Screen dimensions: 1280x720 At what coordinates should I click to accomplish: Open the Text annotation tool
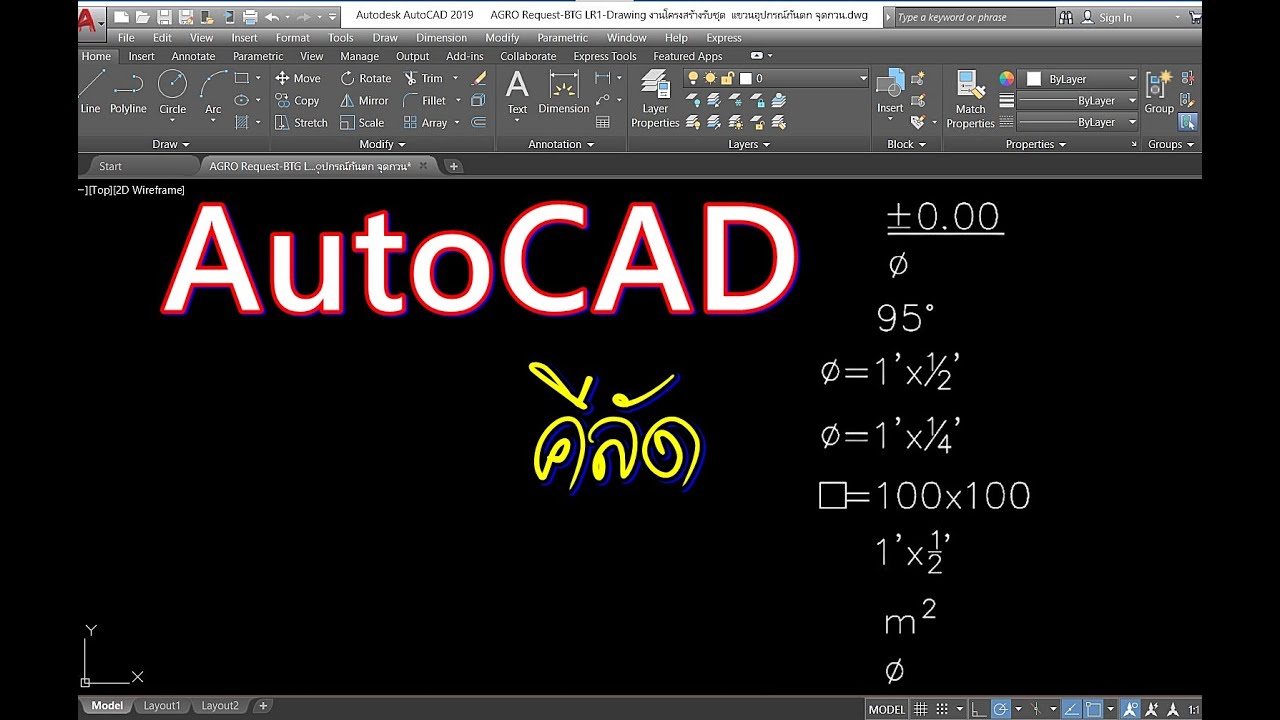(517, 93)
